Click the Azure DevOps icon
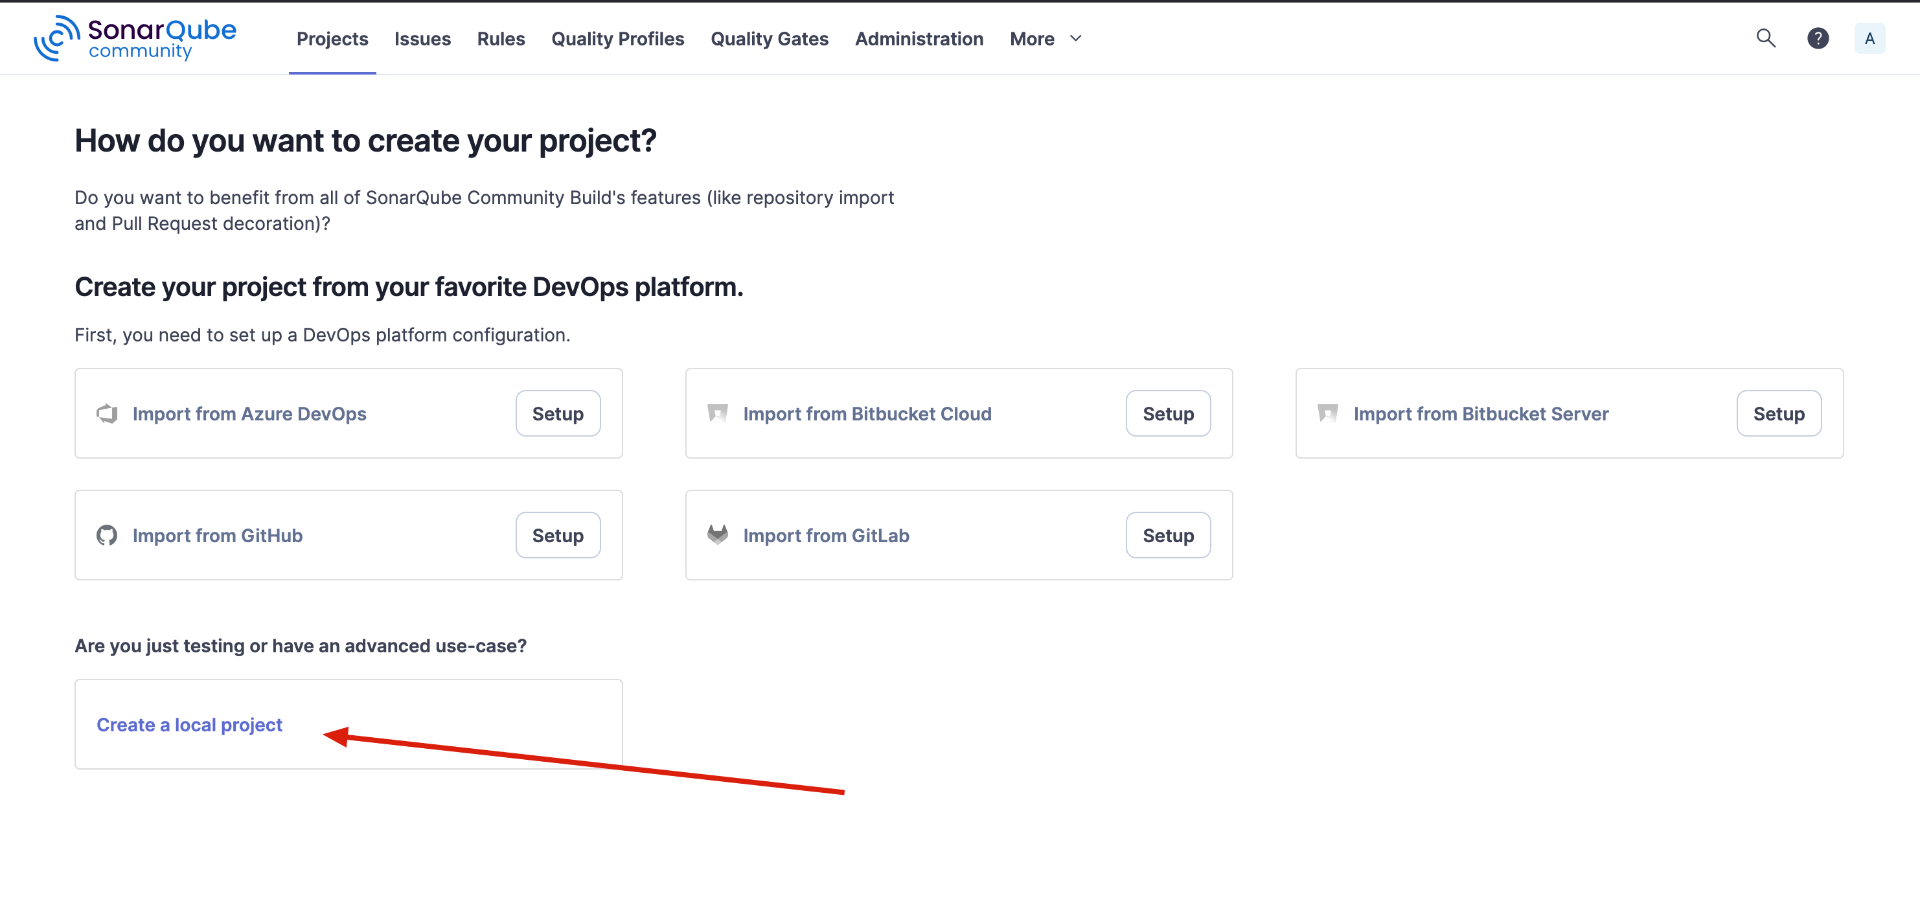Screen dimensions: 1920x905 pos(107,414)
